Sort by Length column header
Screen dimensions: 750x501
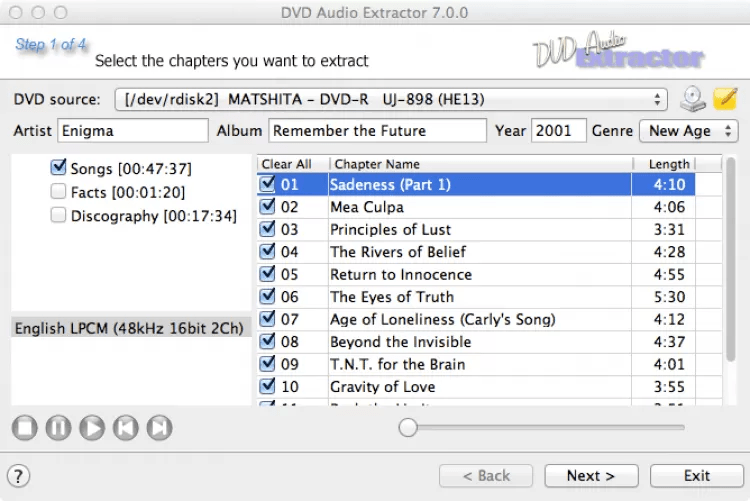click(x=668, y=164)
